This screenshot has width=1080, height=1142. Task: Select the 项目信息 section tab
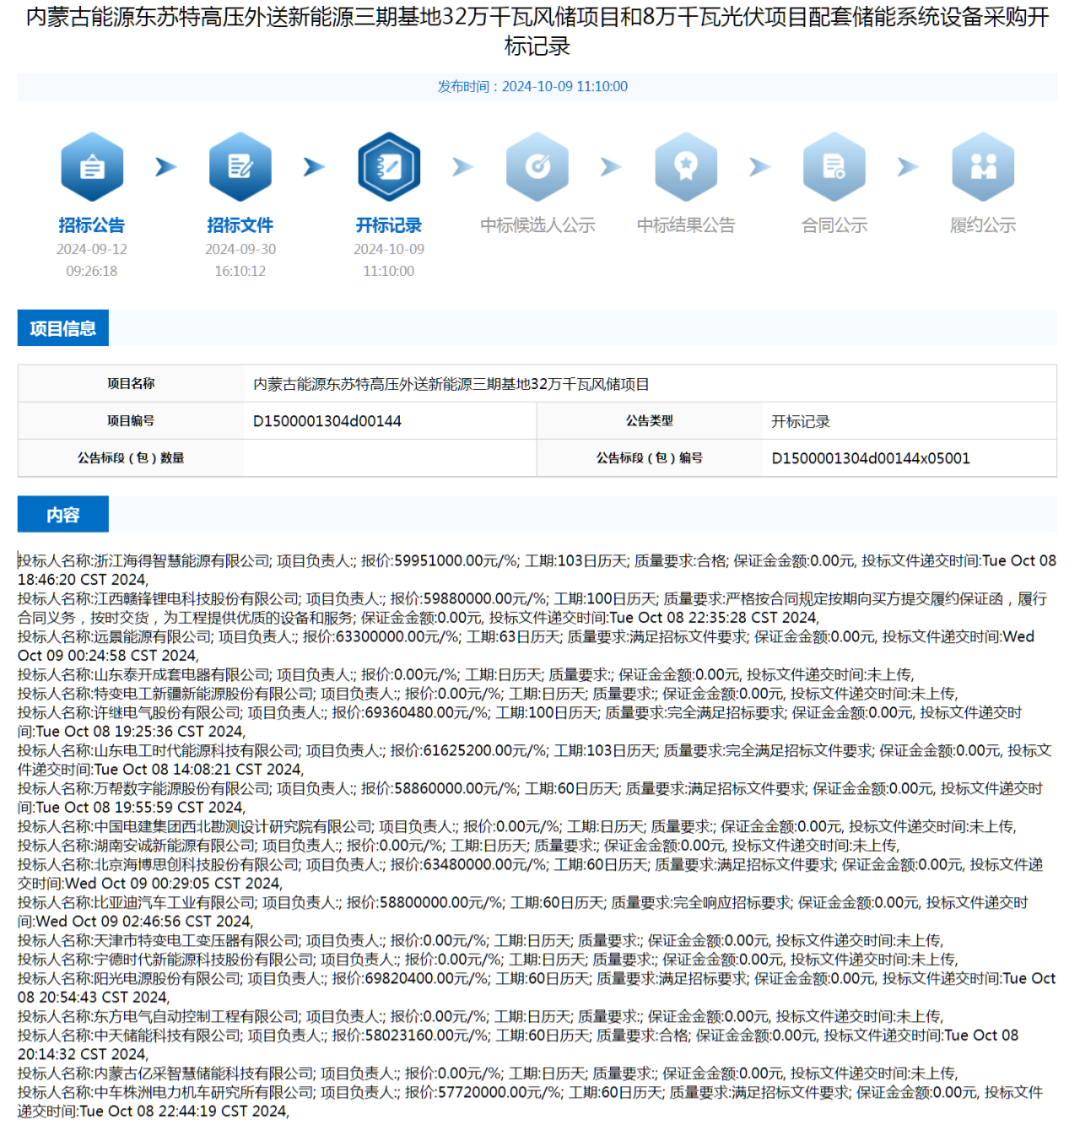tap(63, 328)
